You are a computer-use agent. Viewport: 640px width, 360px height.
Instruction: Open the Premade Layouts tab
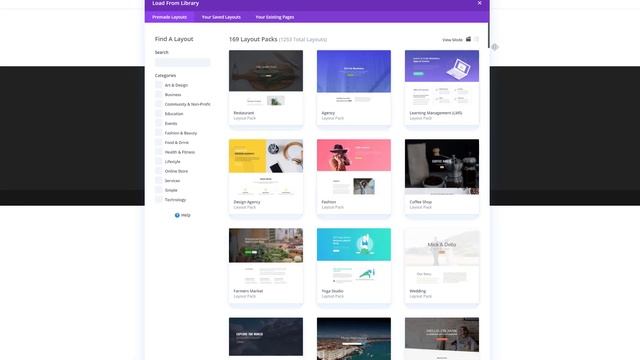[169, 17]
